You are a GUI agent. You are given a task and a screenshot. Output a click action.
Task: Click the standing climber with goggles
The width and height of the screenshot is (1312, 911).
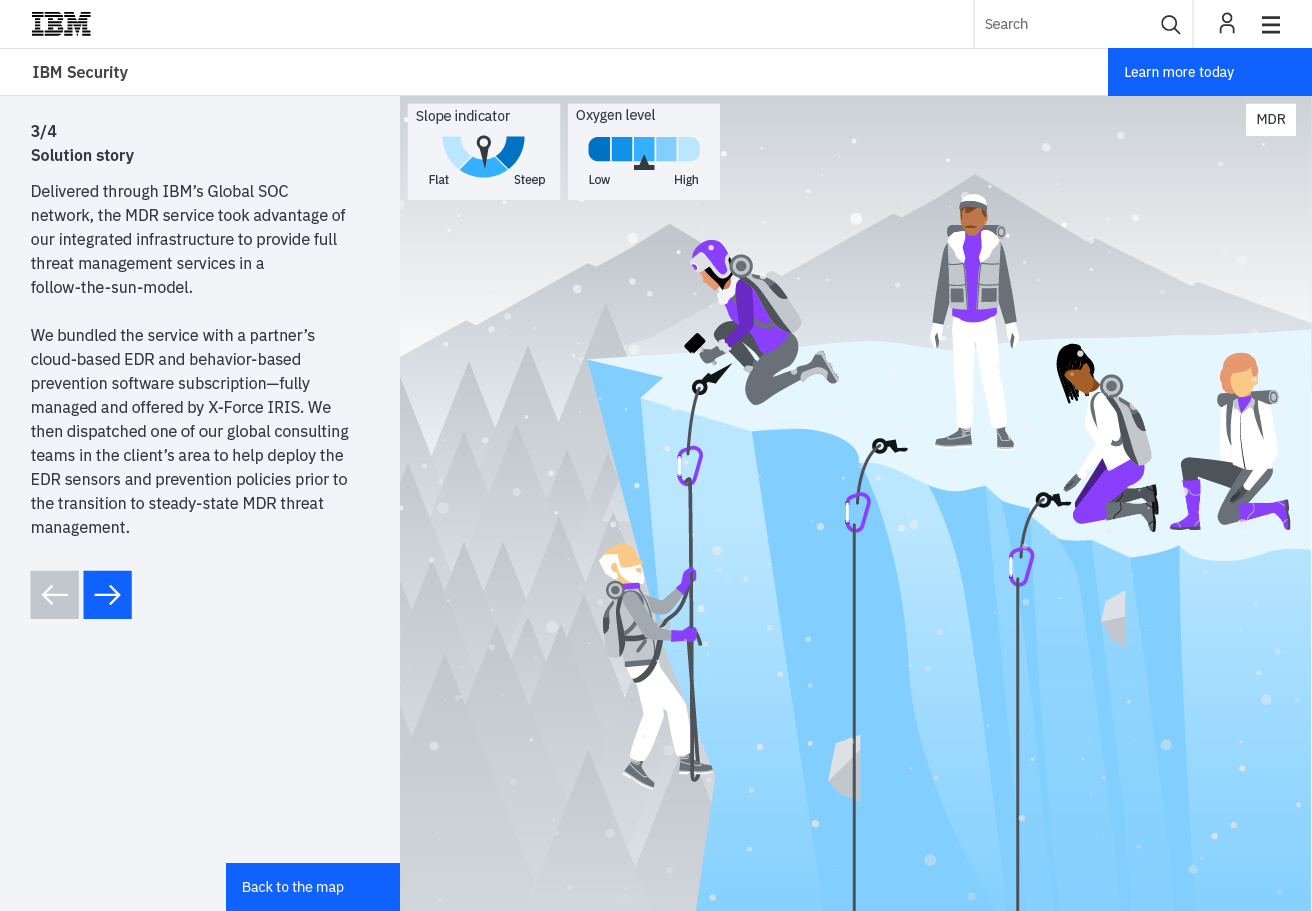click(974, 320)
